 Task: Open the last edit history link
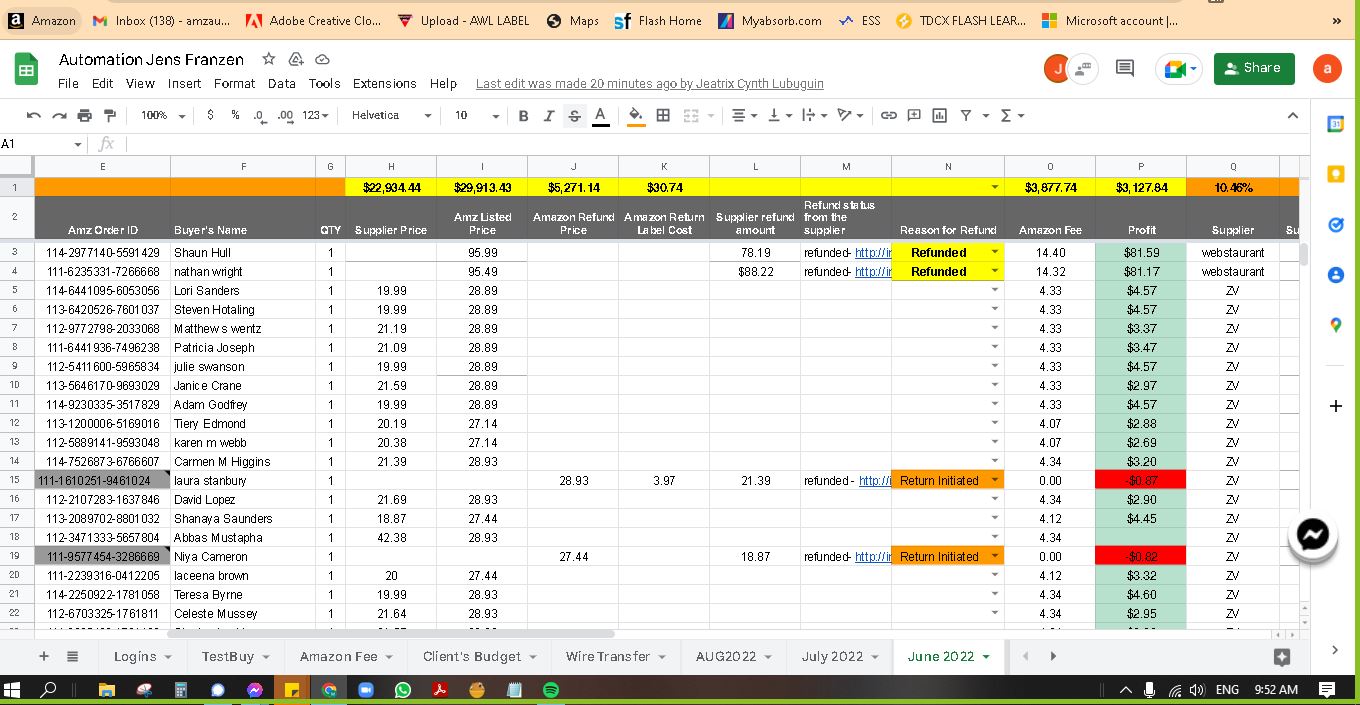(650, 84)
